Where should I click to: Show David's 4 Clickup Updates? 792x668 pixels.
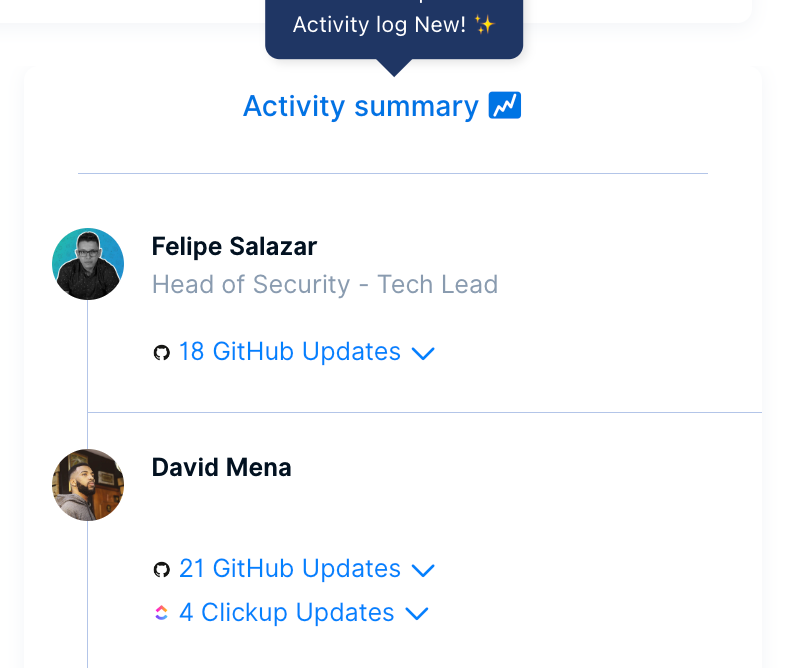point(287,612)
